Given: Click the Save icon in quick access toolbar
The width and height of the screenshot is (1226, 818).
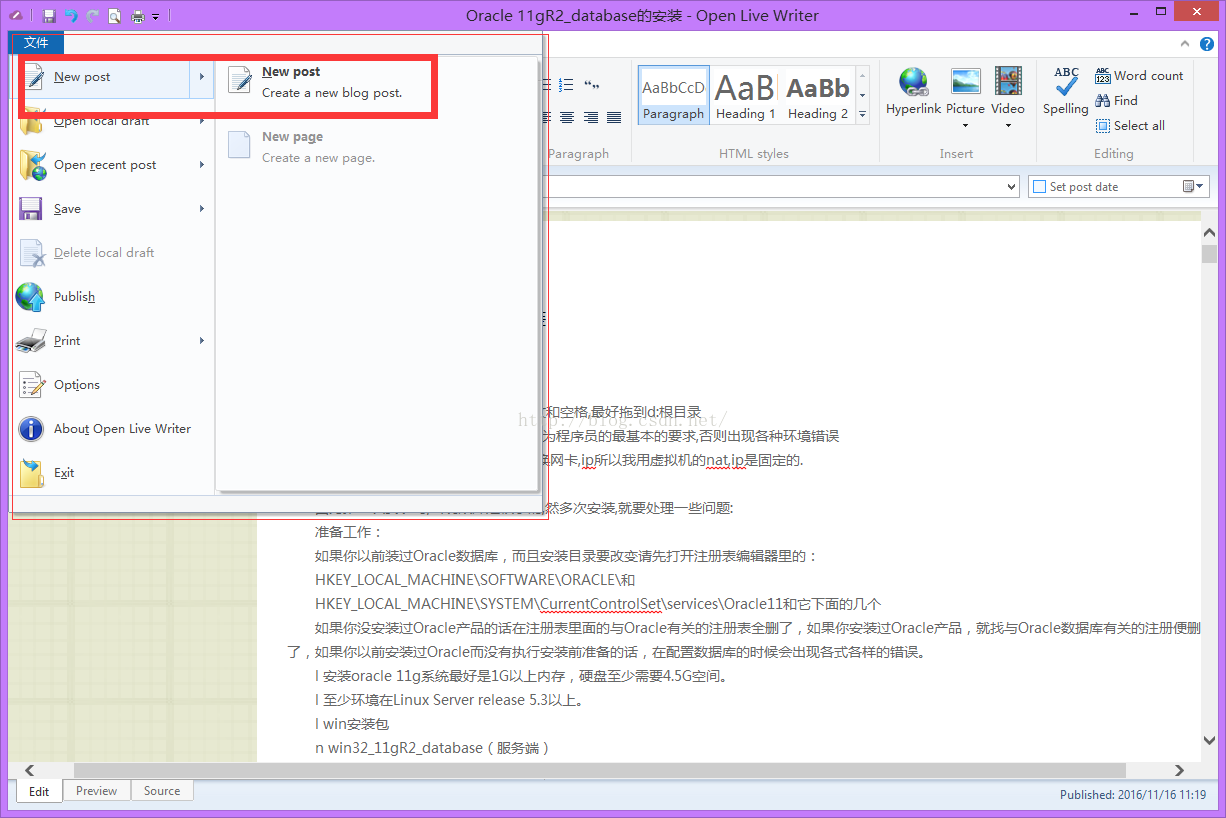Looking at the screenshot, I should (49, 16).
